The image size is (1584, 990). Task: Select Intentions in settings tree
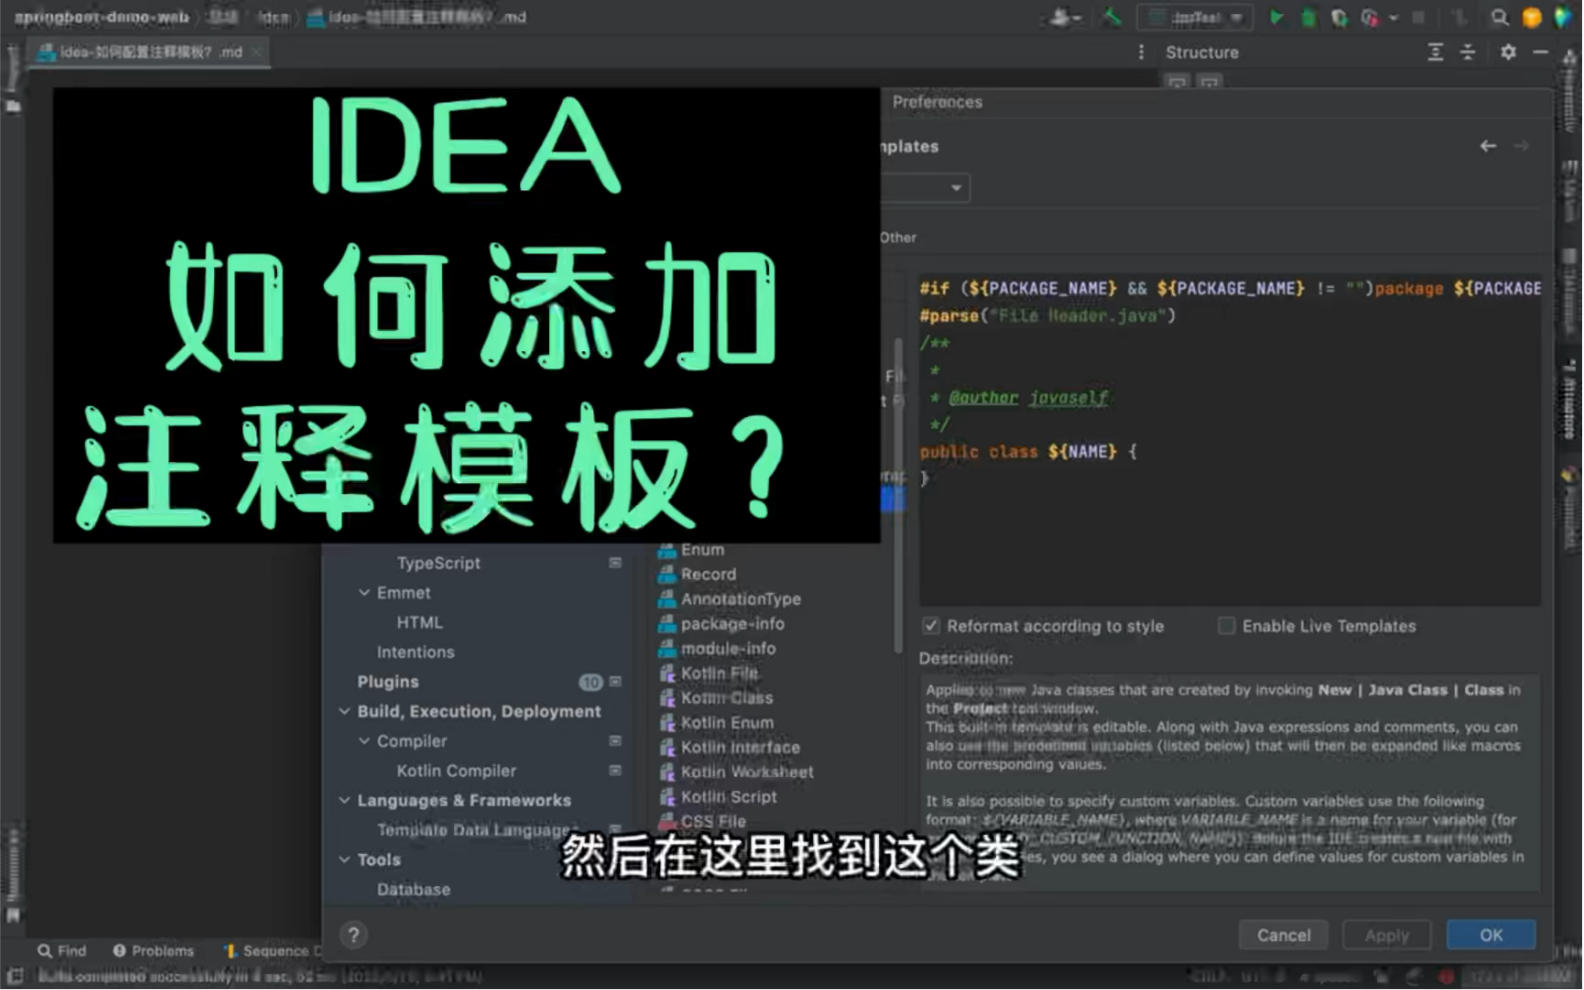coord(415,652)
